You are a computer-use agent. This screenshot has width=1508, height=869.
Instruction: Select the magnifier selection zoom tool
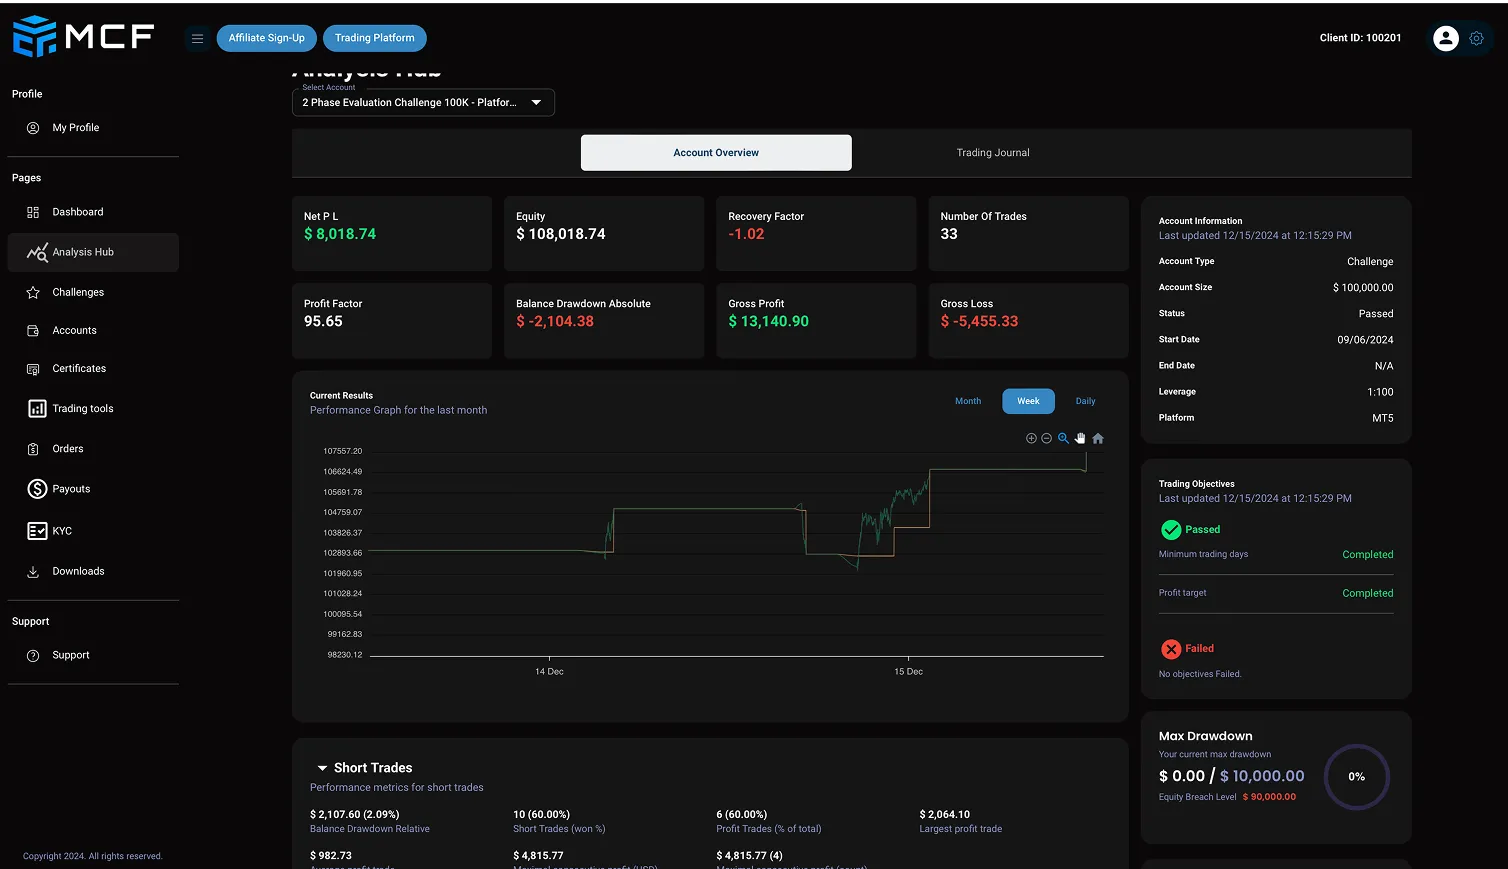1063,438
